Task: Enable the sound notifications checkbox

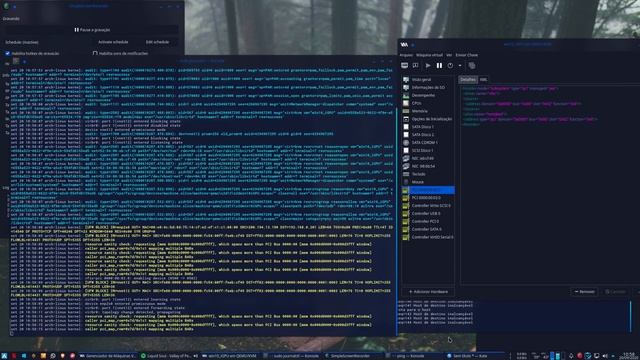Action: pos(95,53)
